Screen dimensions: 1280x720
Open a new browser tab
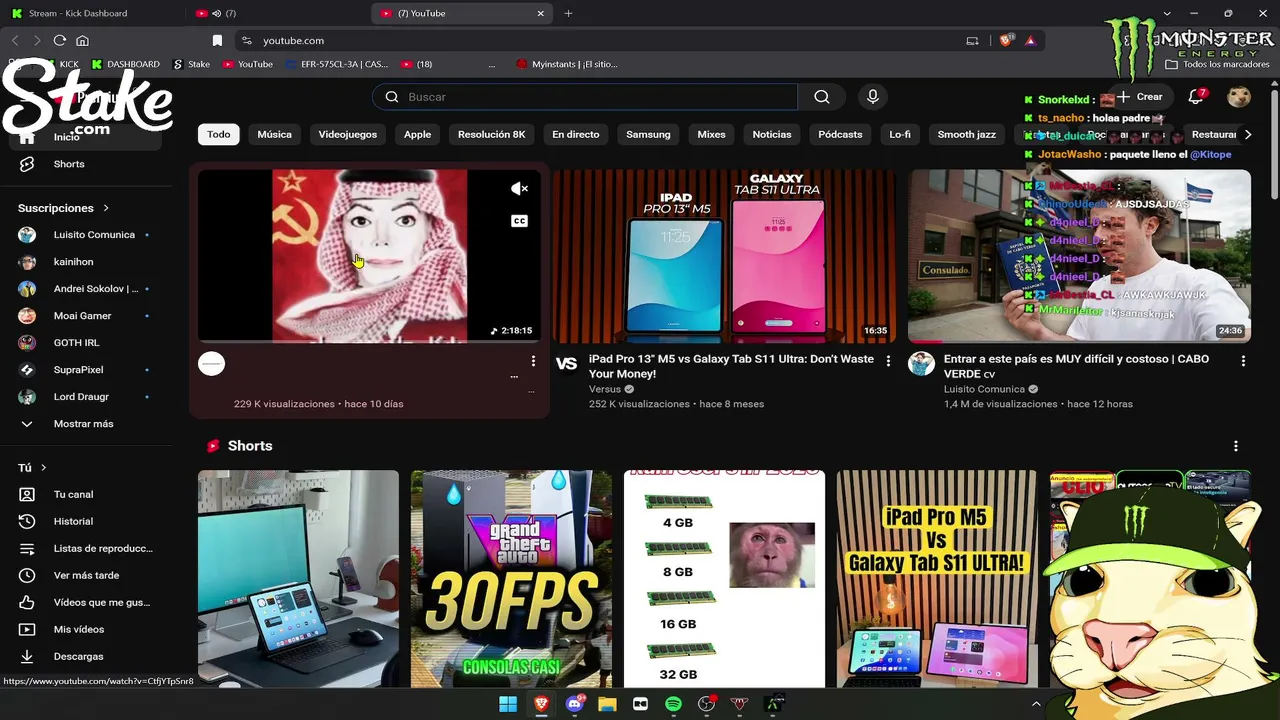coord(568,13)
